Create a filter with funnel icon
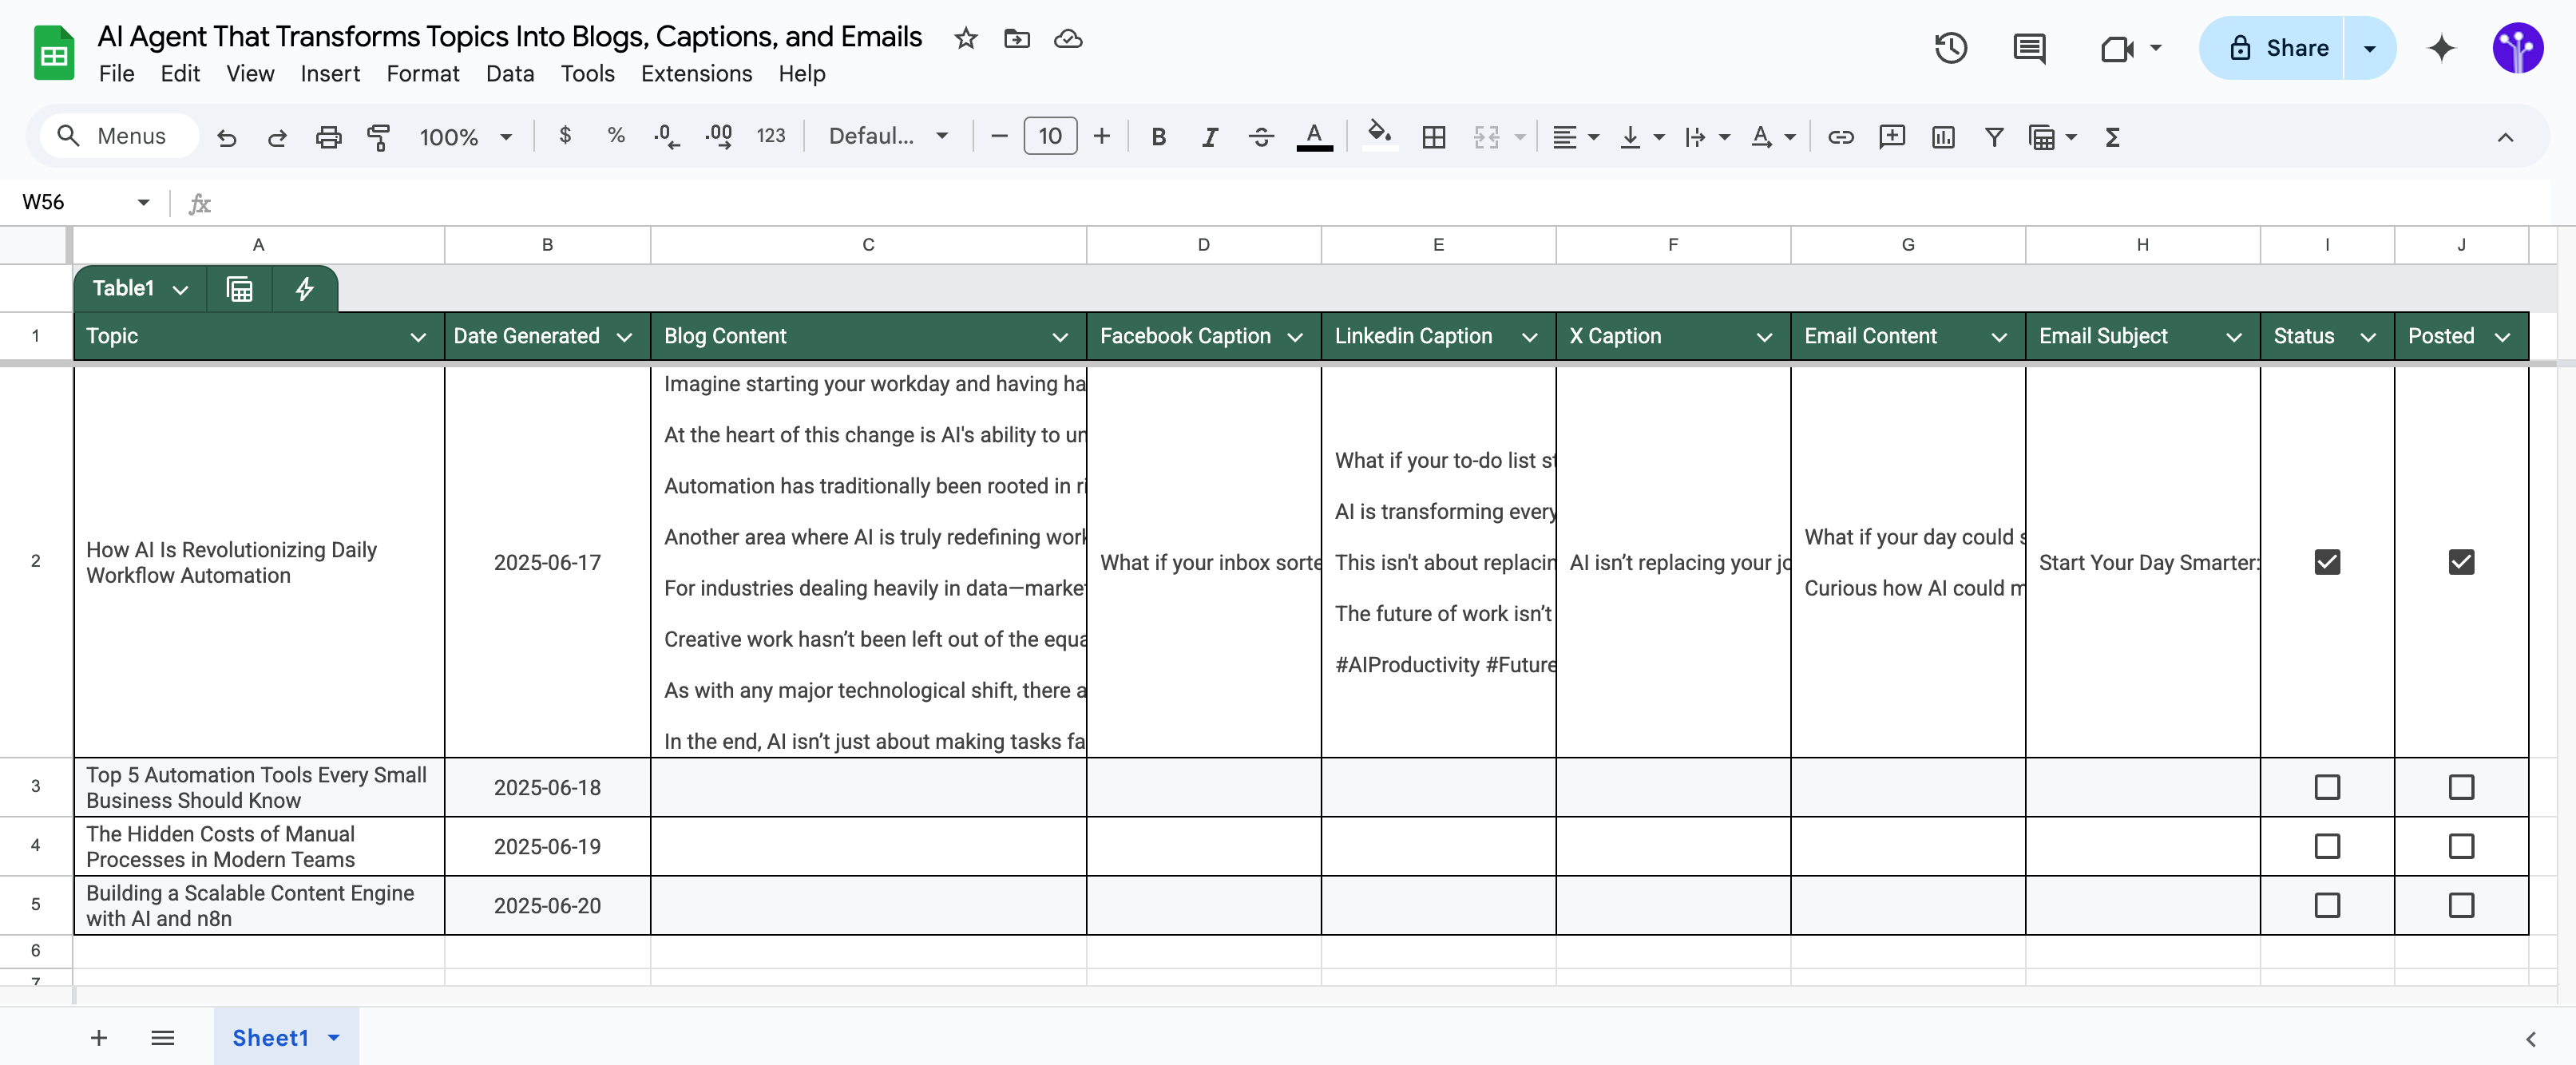 (x=1993, y=137)
